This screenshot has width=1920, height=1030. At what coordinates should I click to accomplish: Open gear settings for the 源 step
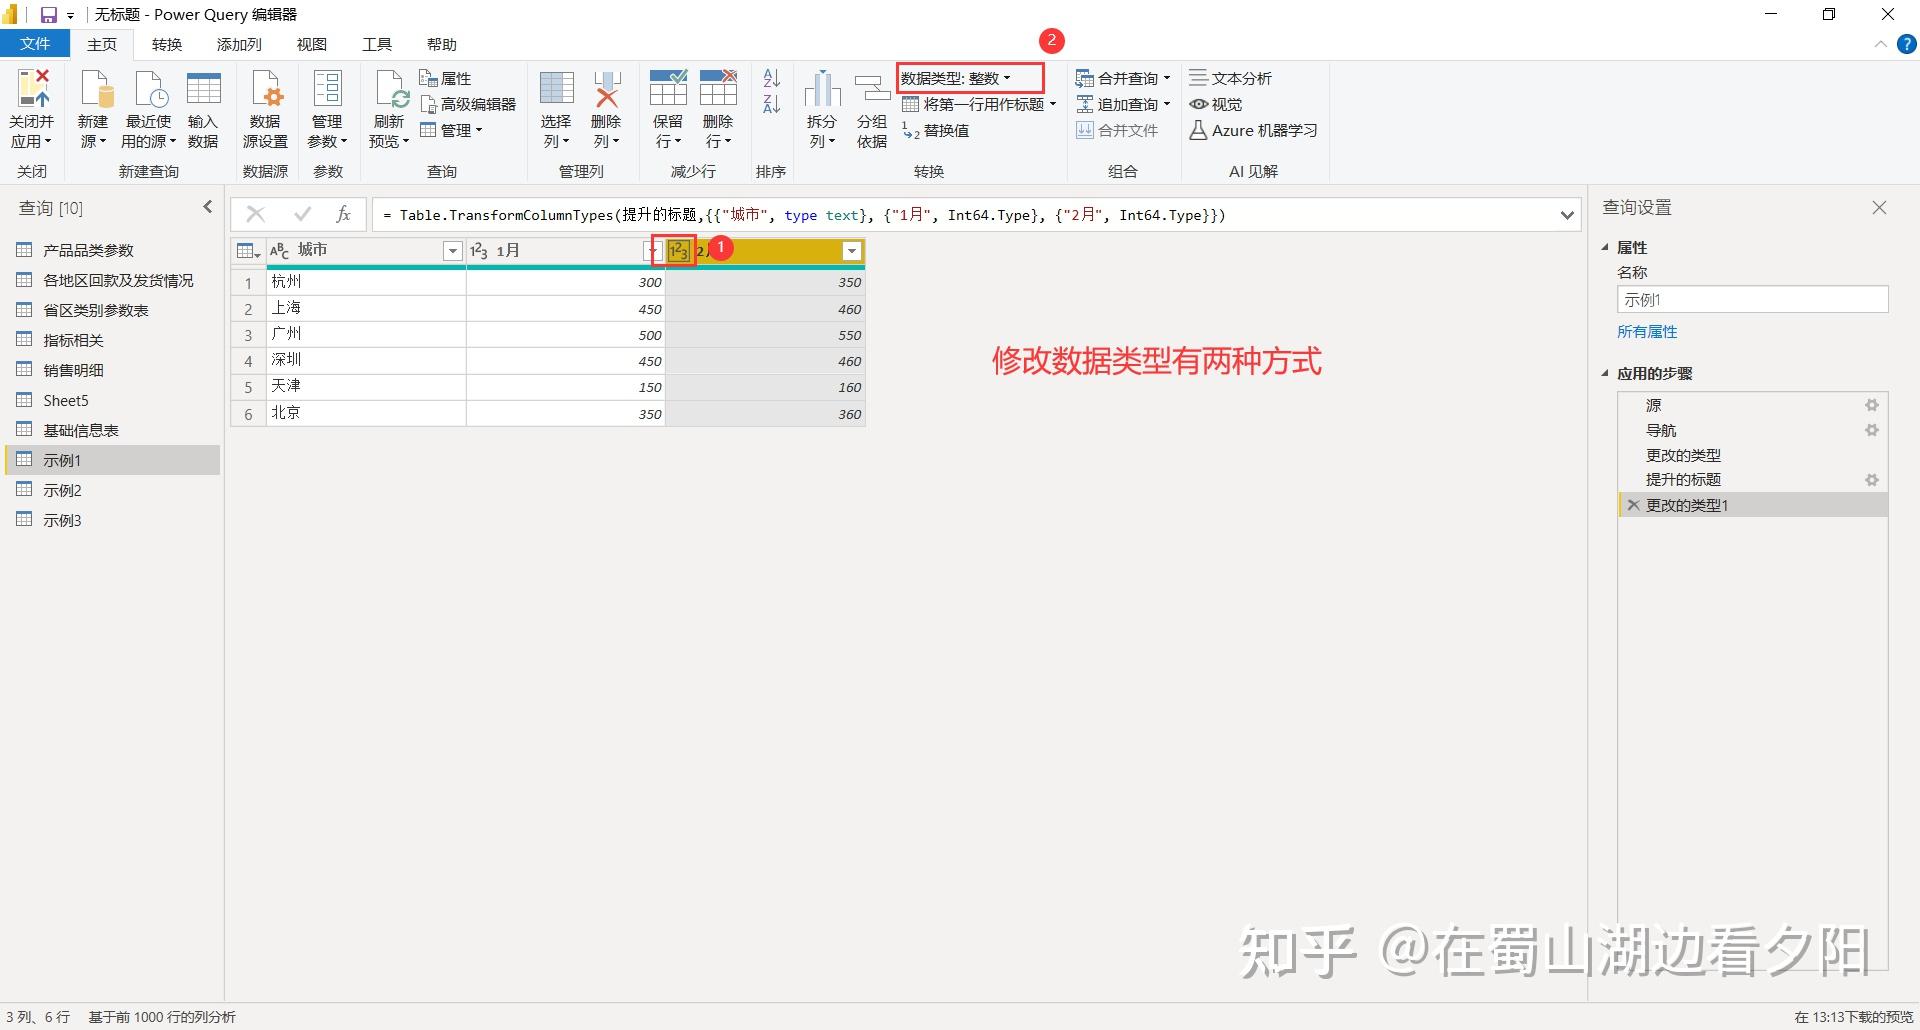pyautogui.click(x=1872, y=405)
